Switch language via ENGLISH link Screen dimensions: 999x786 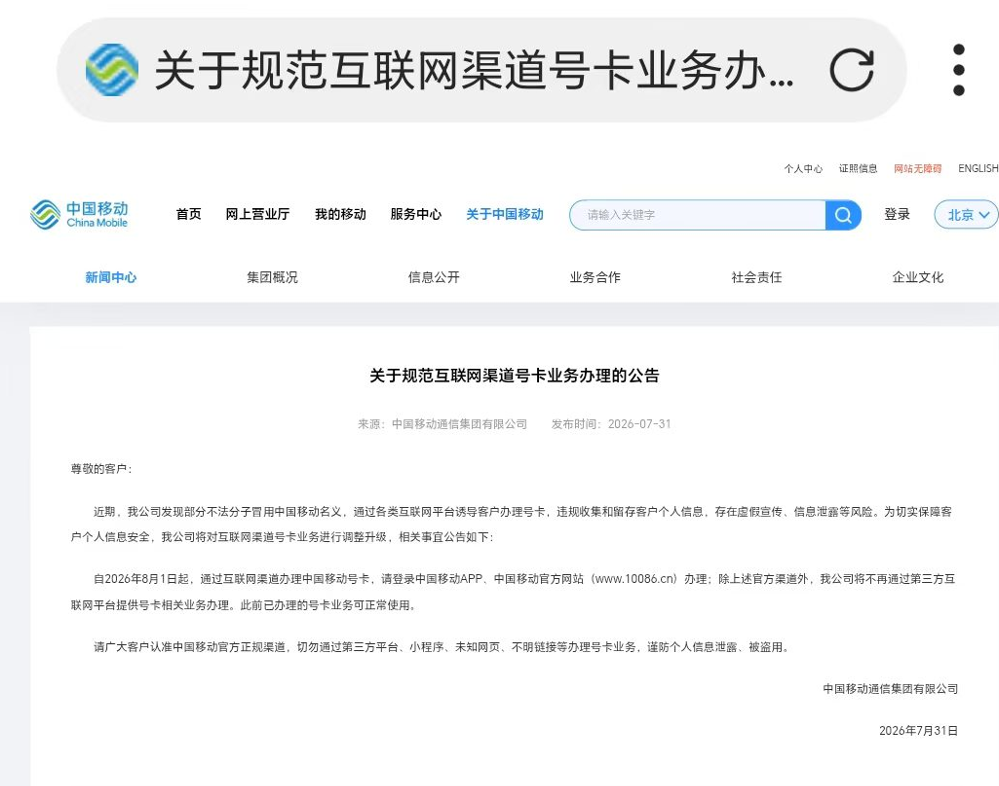[978, 168]
